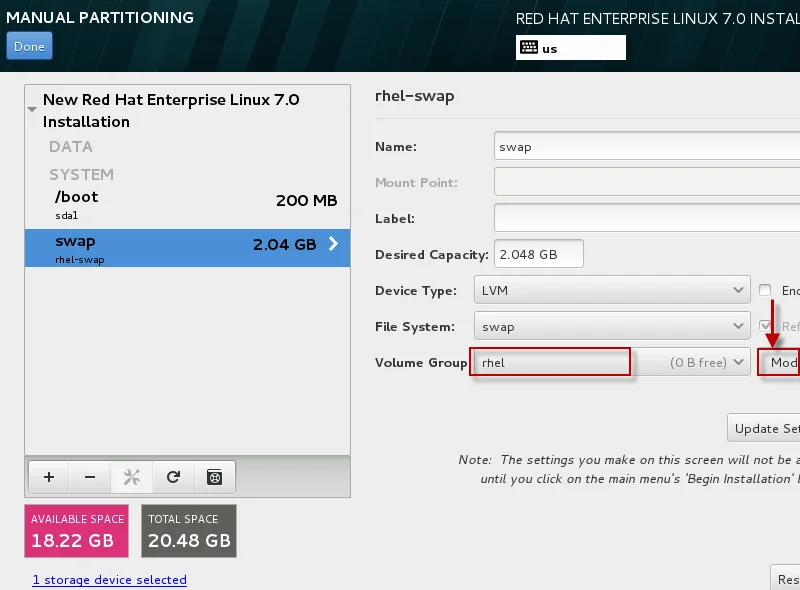Open the configure mount point tools icon
This screenshot has width=800, height=590.
pyautogui.click(x=131, y=478)
